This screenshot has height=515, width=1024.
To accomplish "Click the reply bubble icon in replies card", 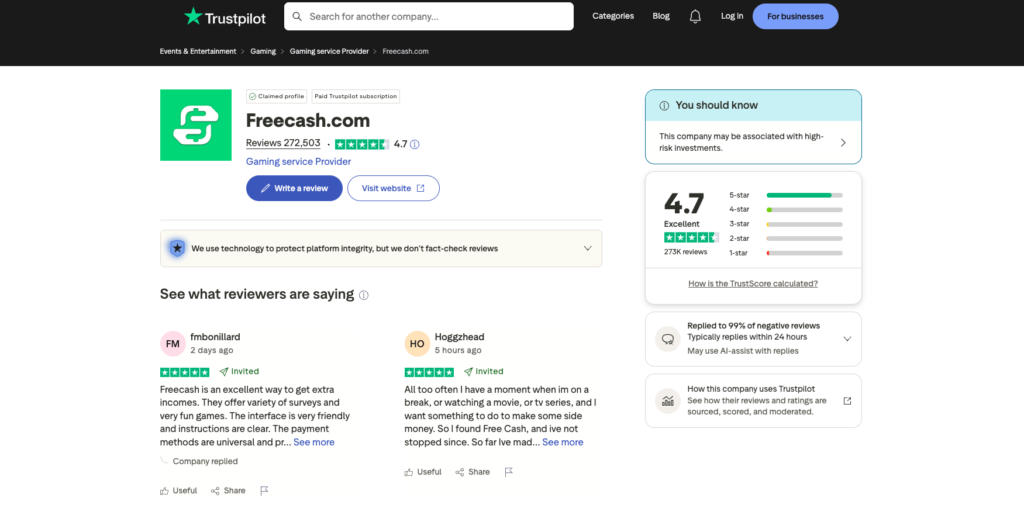I will [667, 339].
